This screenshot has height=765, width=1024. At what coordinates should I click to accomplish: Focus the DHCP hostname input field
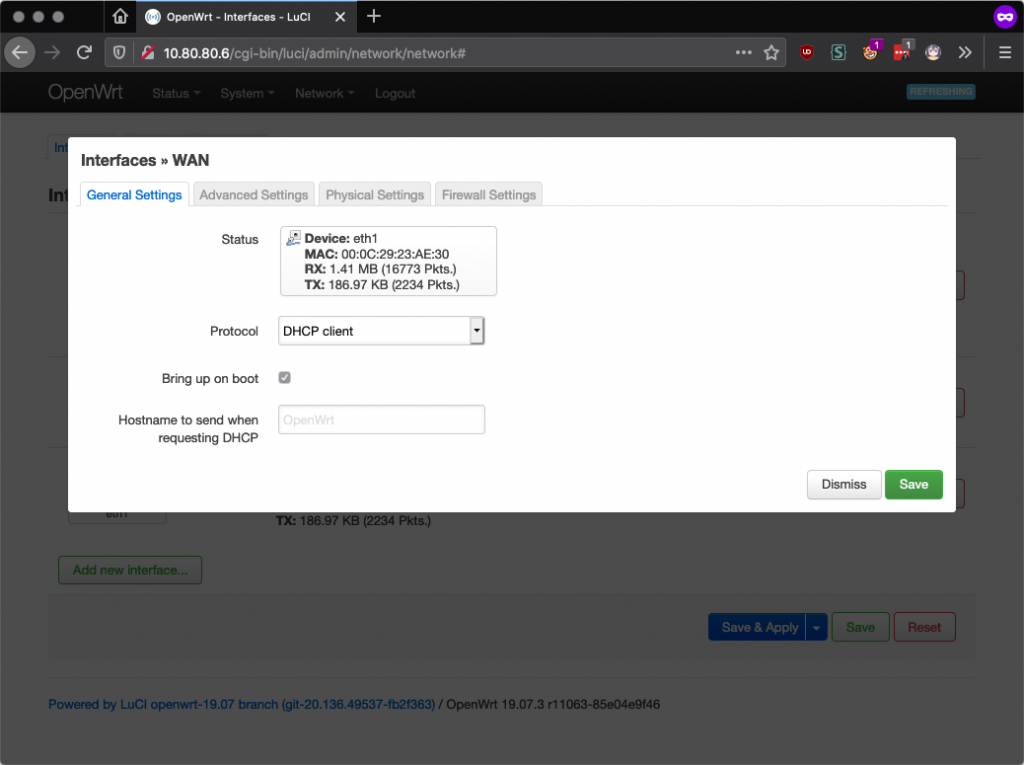click(x=381, y=419)
